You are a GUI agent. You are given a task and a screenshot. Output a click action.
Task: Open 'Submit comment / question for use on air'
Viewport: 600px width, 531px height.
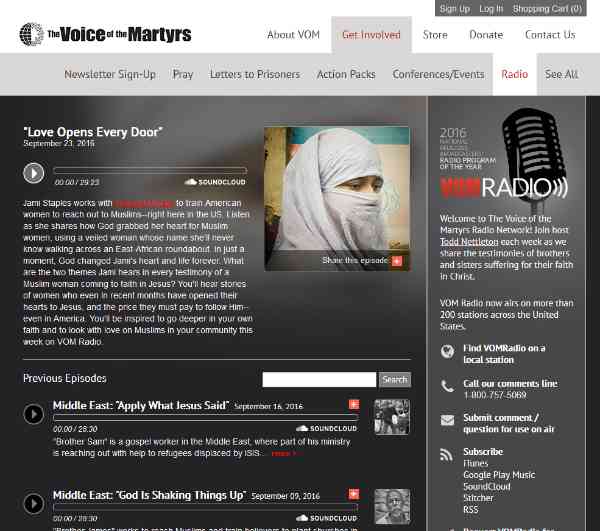pyautogui.click(x=509, y=423)
